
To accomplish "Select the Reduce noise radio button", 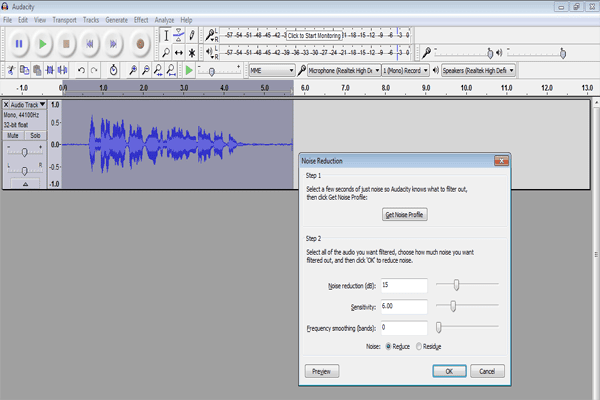I will pos(388,346).
